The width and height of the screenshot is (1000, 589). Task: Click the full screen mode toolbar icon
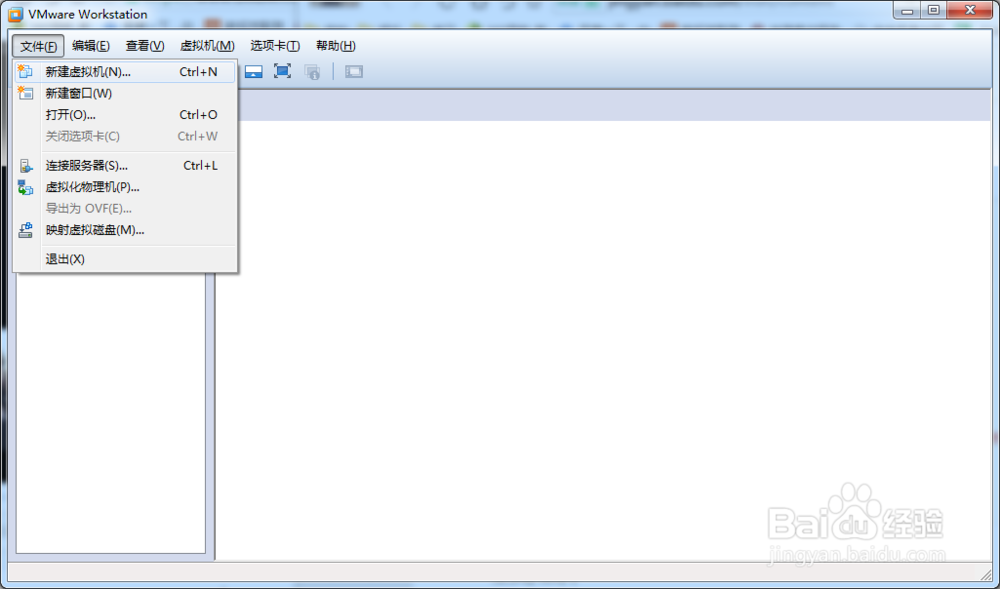click(283, 71)
